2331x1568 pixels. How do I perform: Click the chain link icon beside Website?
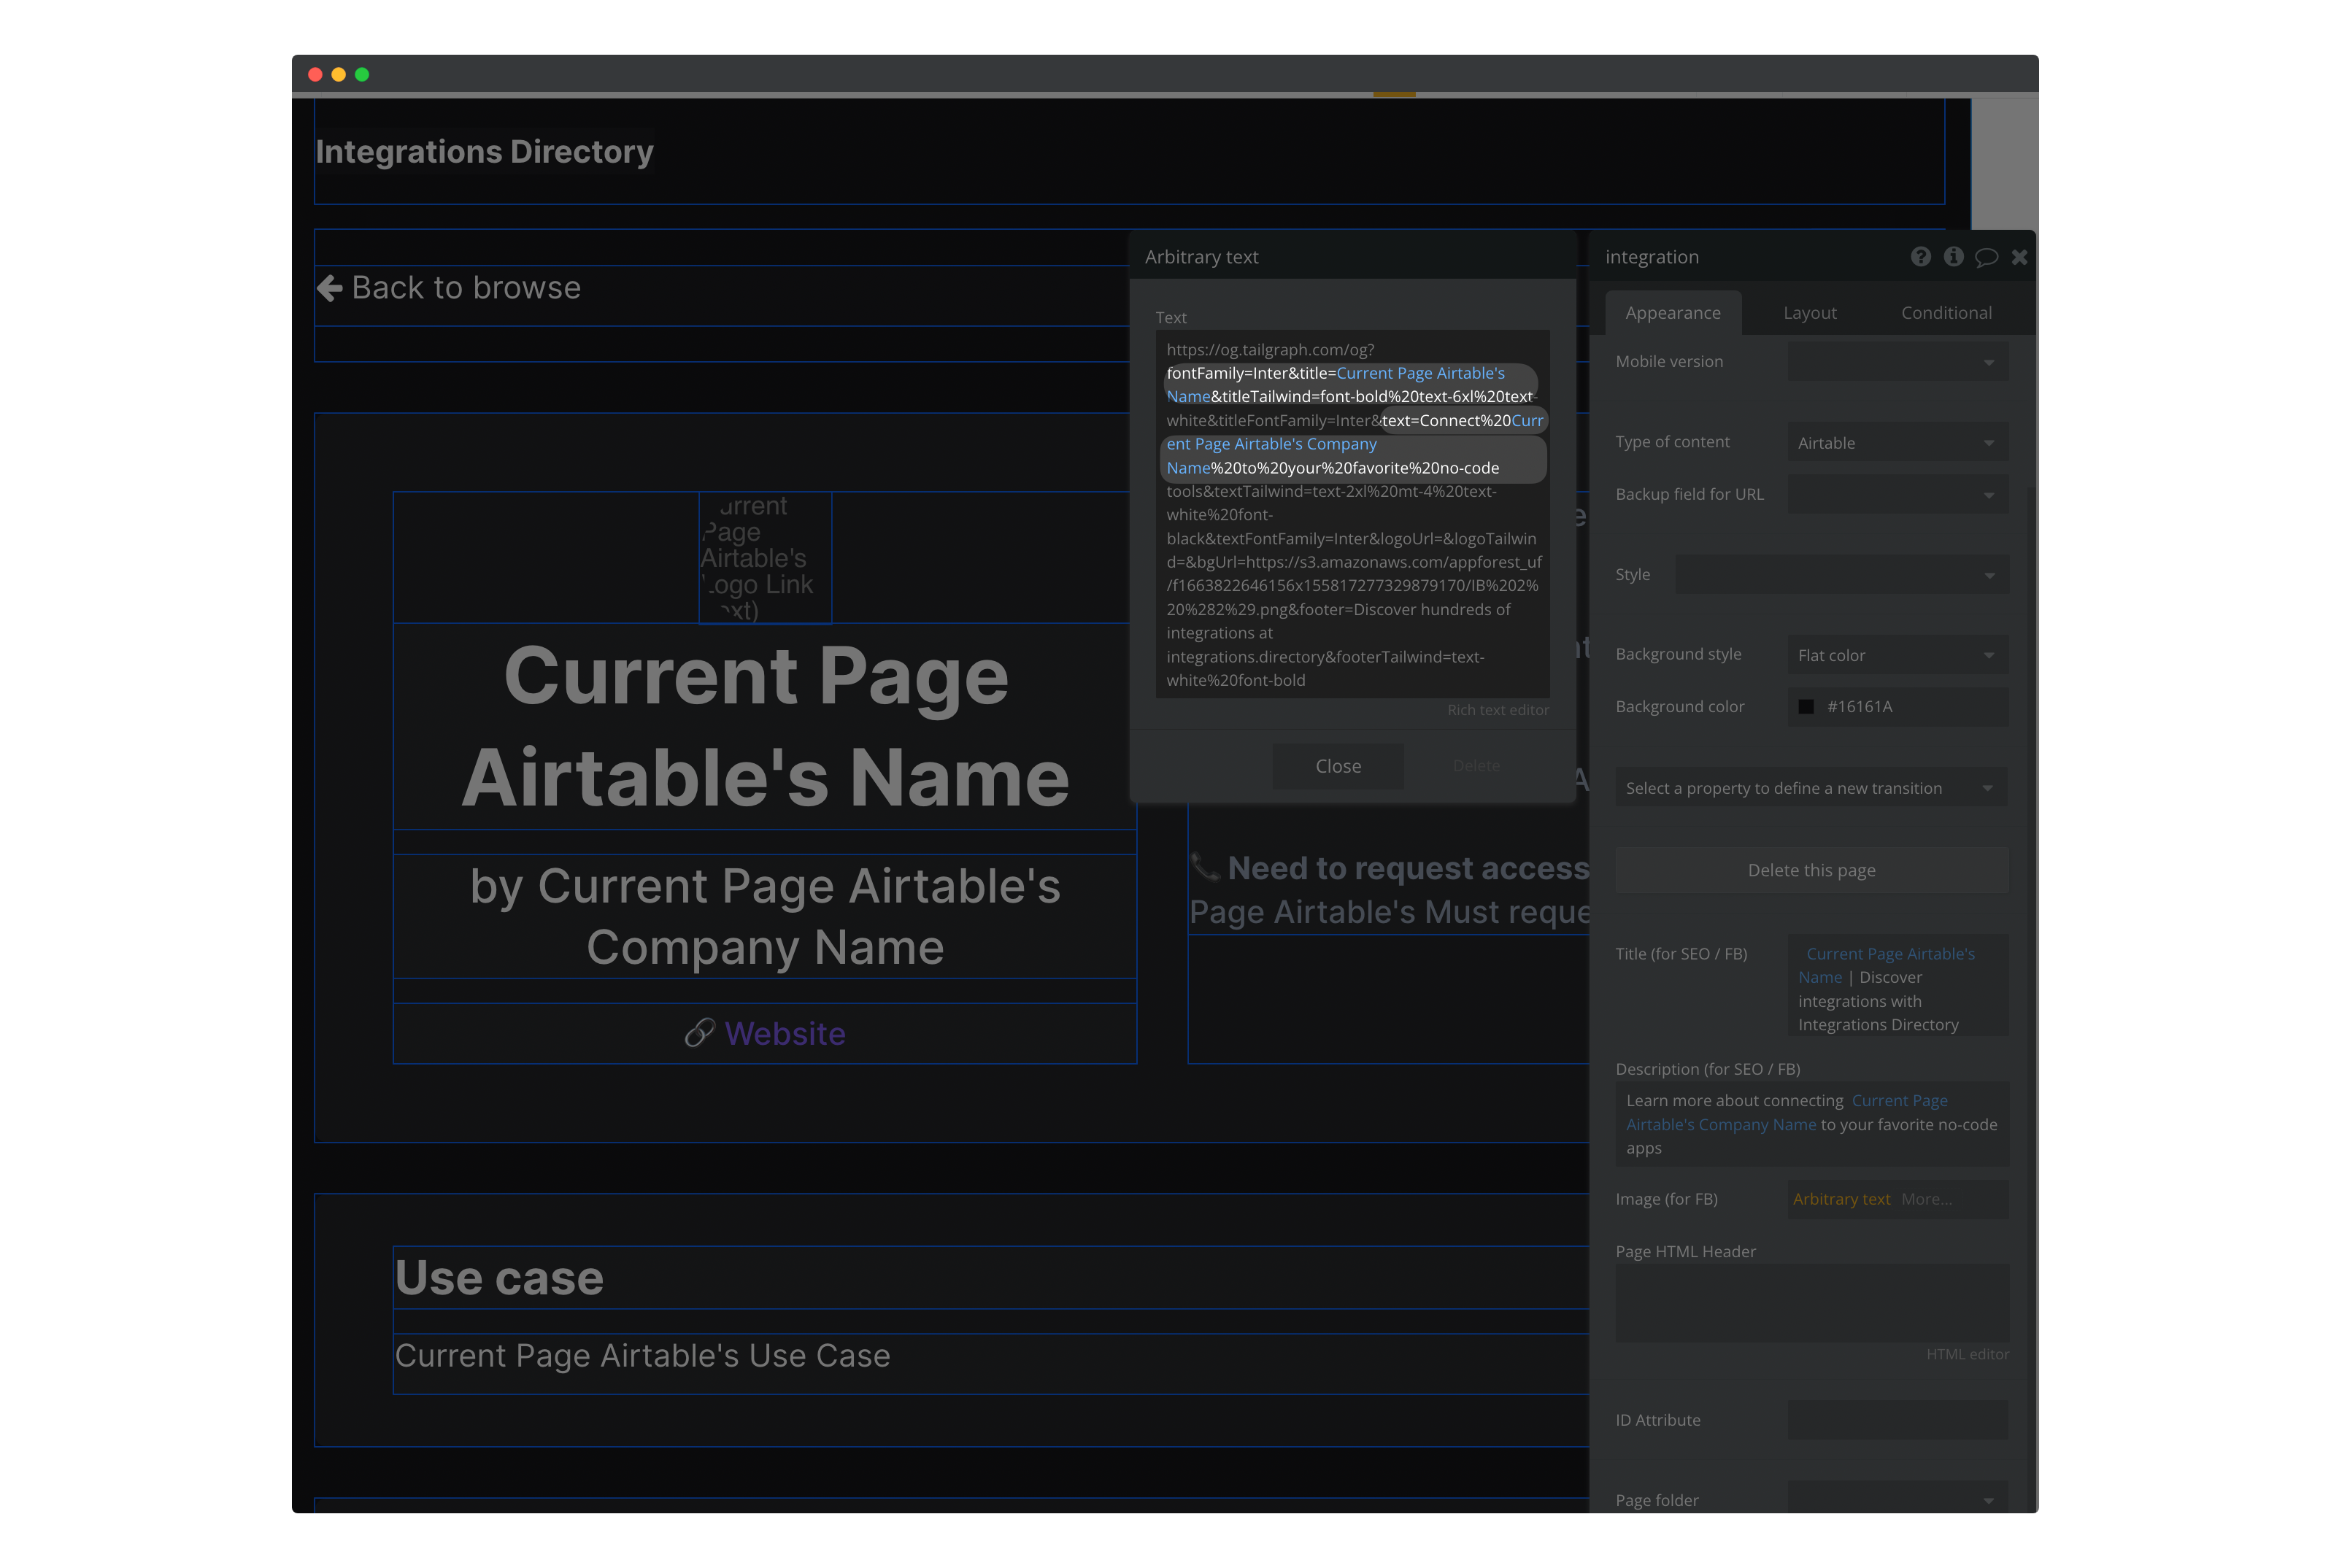[699, 1033]
